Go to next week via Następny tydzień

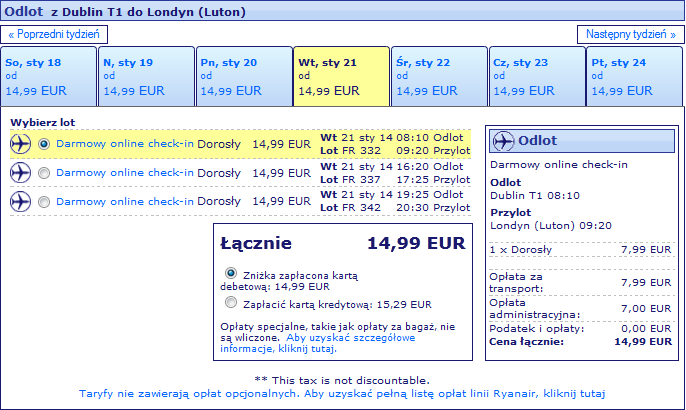pyautogui.click(x=630, y=35)
